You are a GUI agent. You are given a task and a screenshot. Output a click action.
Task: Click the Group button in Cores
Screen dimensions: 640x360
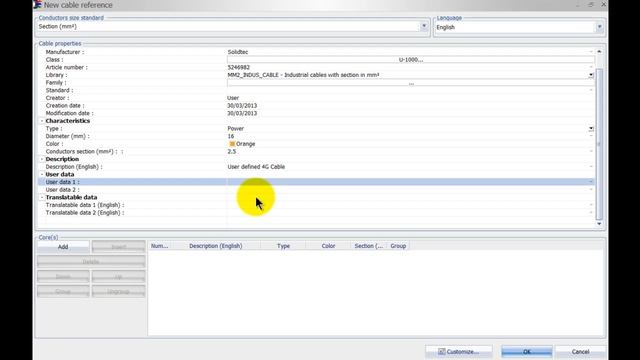tap(63, 291)
